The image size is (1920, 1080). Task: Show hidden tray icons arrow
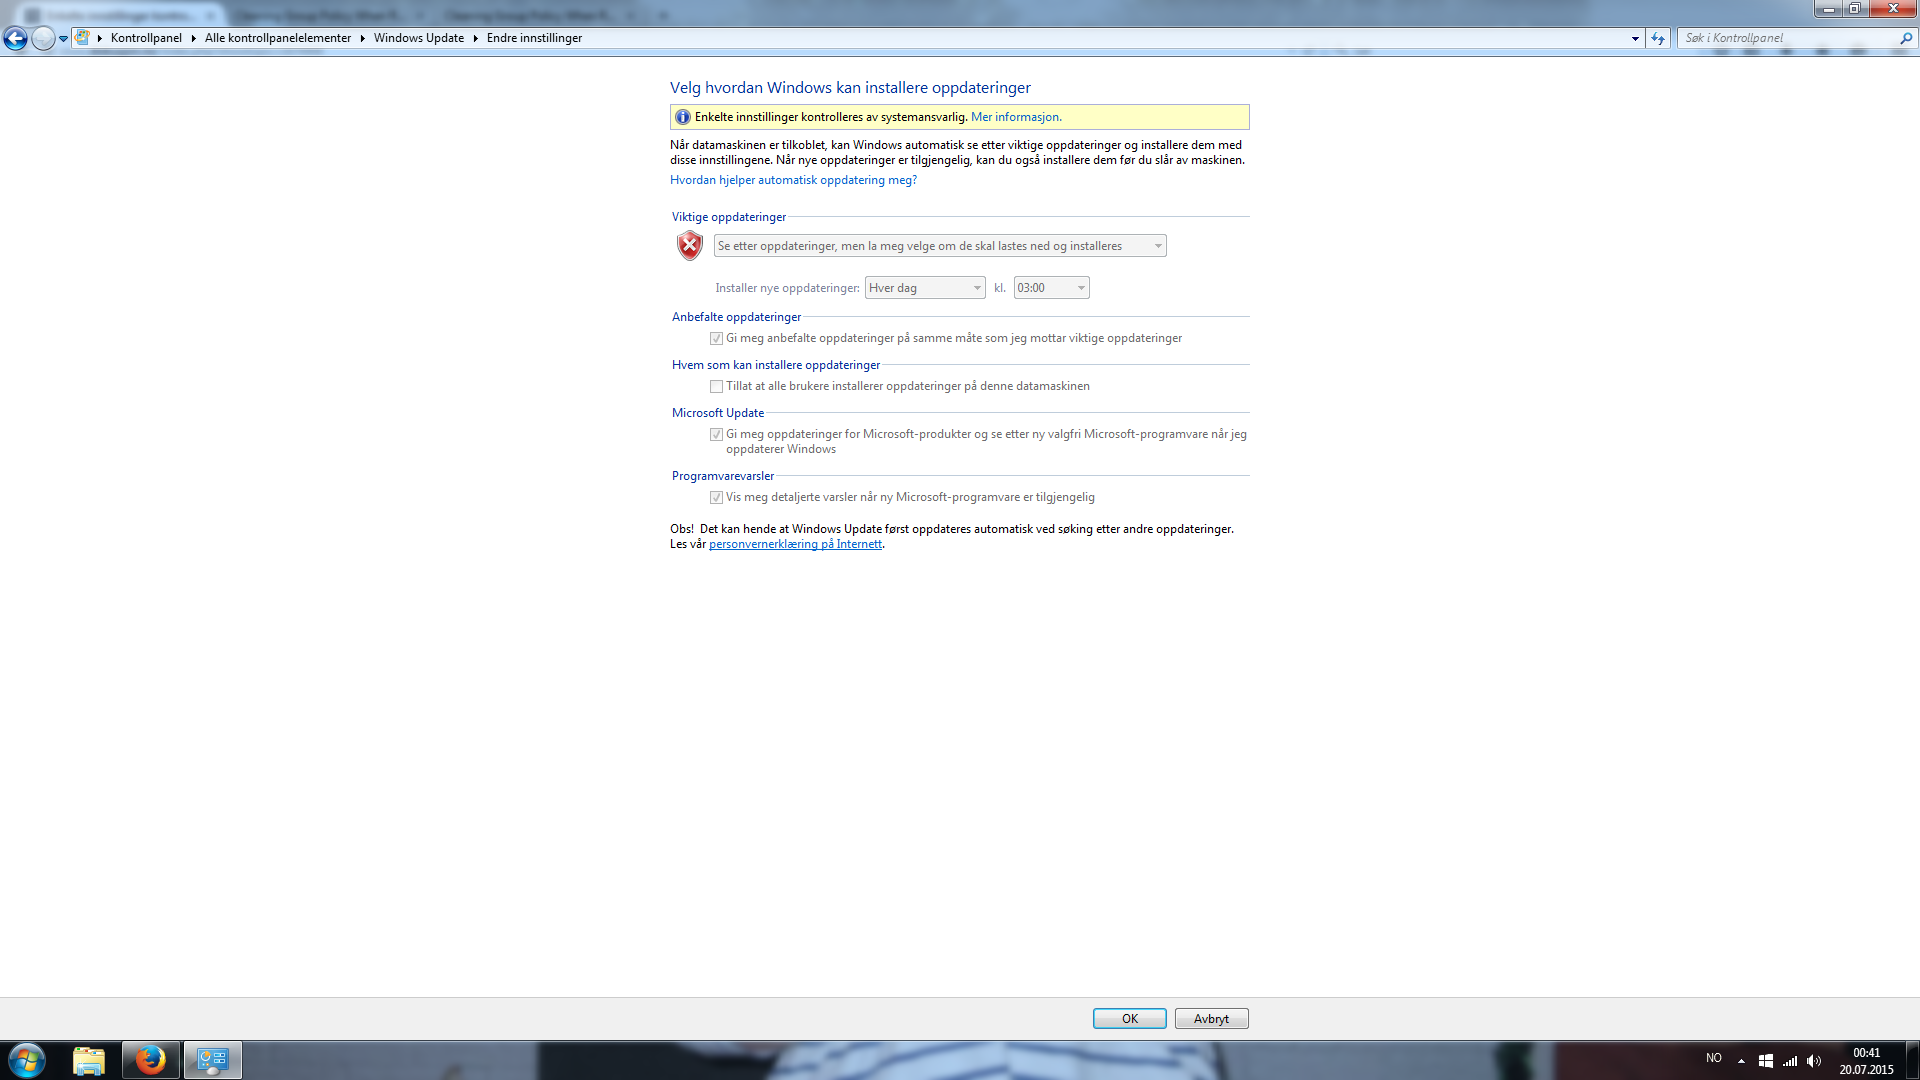[1741, 1061]
